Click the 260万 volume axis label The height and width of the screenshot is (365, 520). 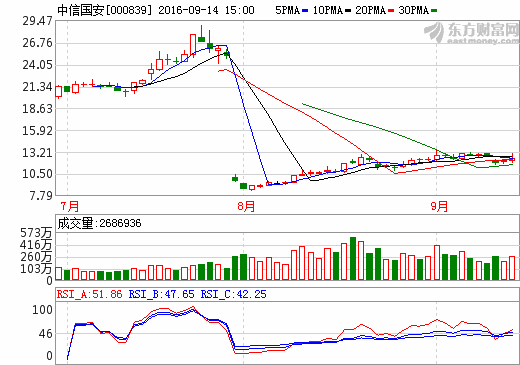36,257
